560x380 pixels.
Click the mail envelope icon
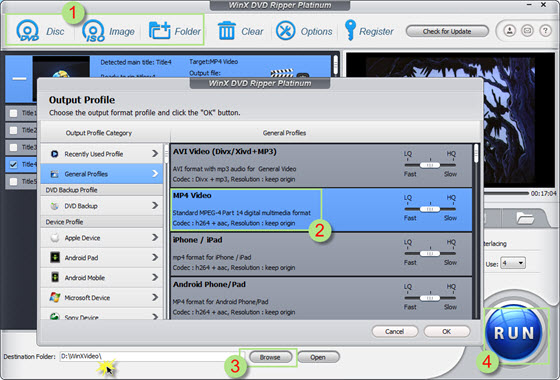pyautogui.click(x=527, y=31)
